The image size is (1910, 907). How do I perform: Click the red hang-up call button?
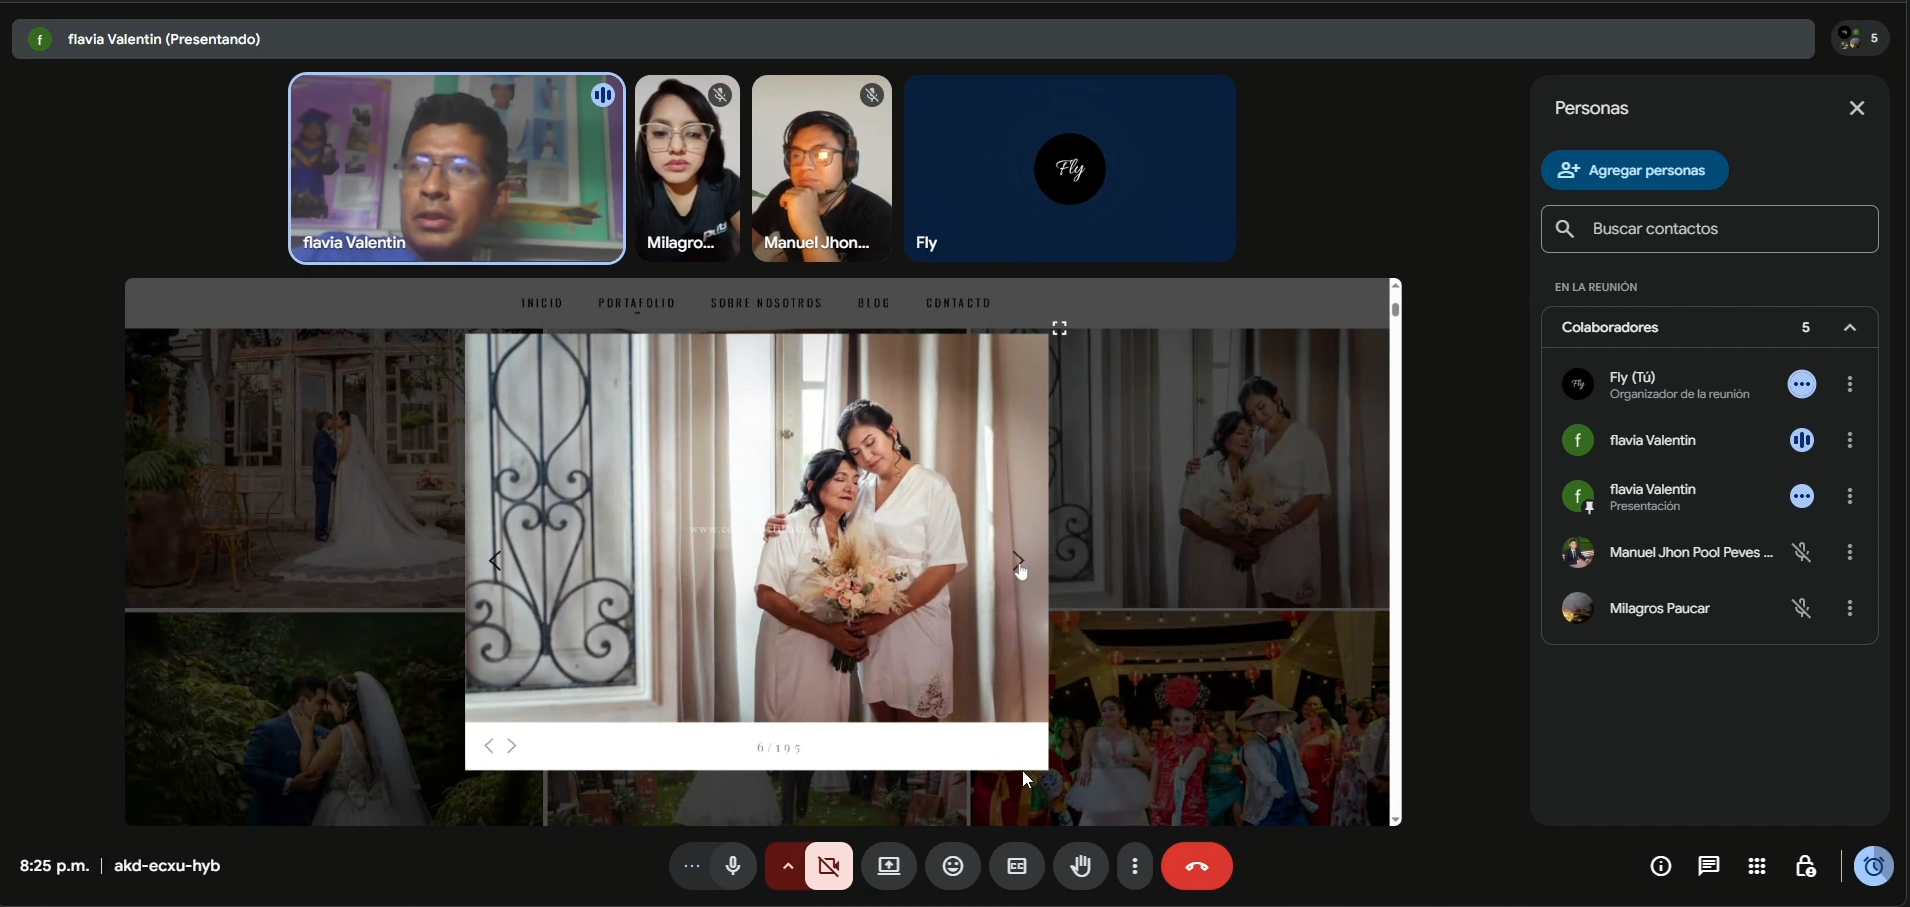click(1197, 866)
